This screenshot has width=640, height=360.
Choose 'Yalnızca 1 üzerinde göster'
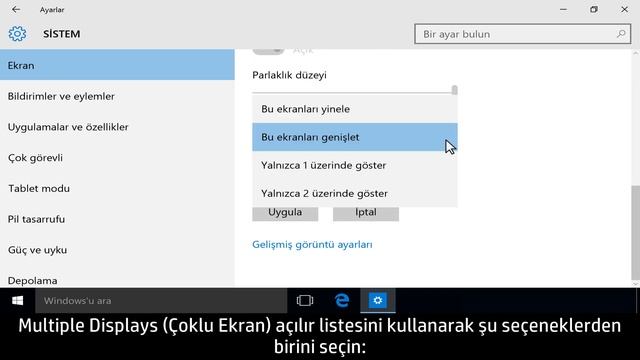(x=355, y=165)
